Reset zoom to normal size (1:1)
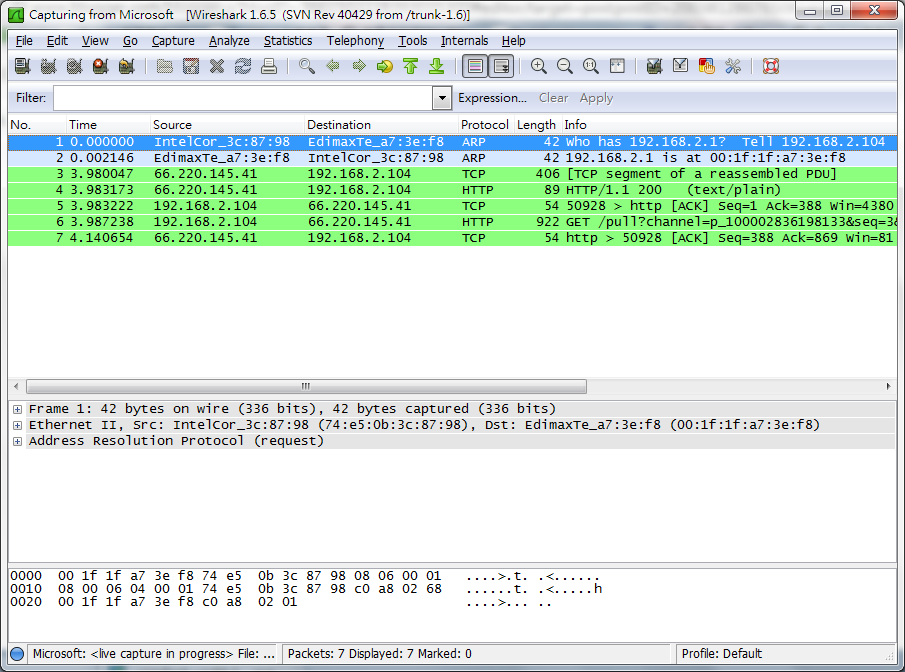 [x=590, y=66]
